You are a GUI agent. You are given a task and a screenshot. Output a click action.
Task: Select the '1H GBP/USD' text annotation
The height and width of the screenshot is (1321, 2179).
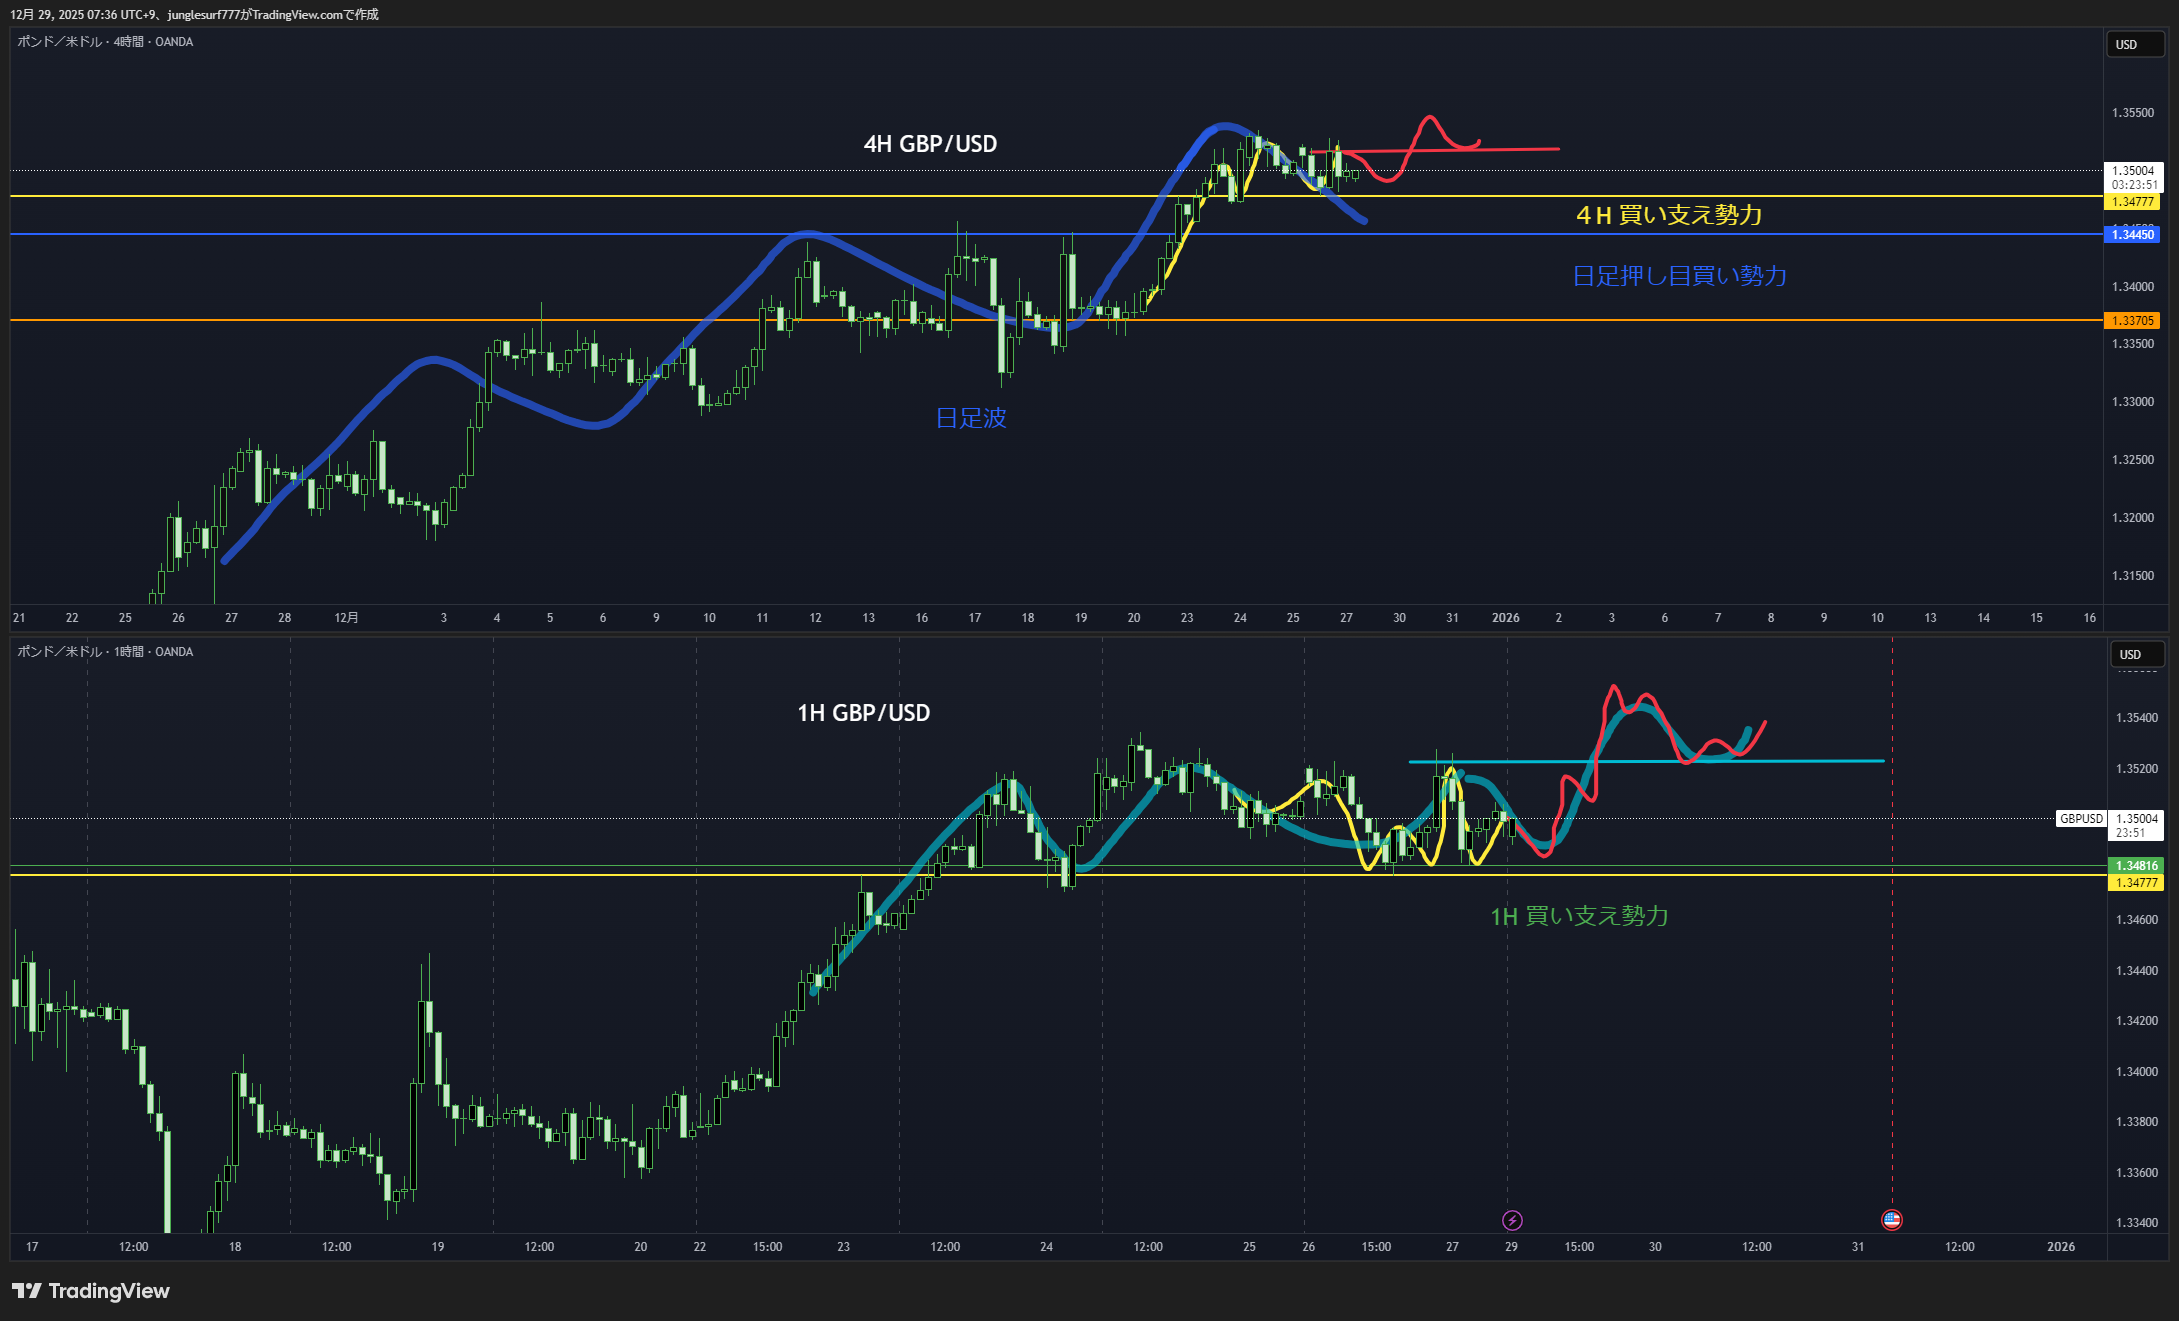click(x=863, y=713)
